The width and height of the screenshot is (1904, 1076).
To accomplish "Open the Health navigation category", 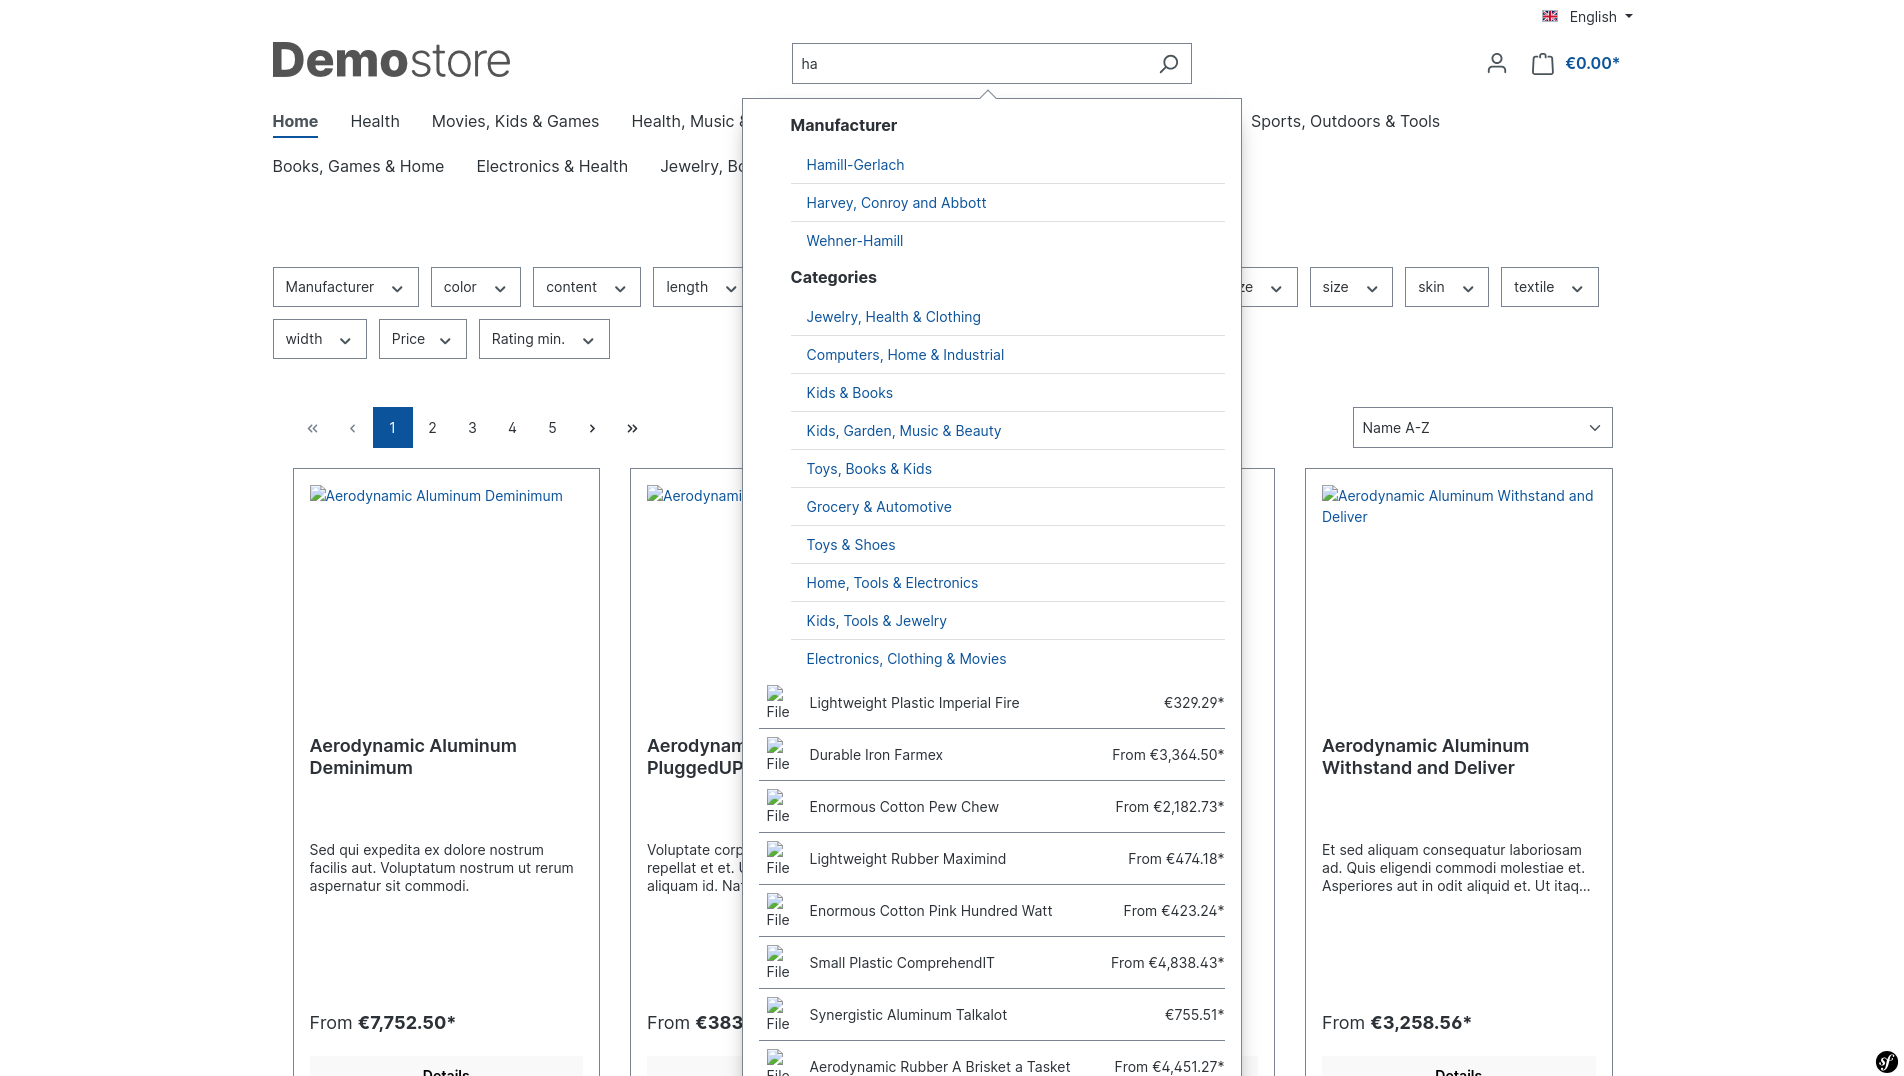I will click(375, 121).
